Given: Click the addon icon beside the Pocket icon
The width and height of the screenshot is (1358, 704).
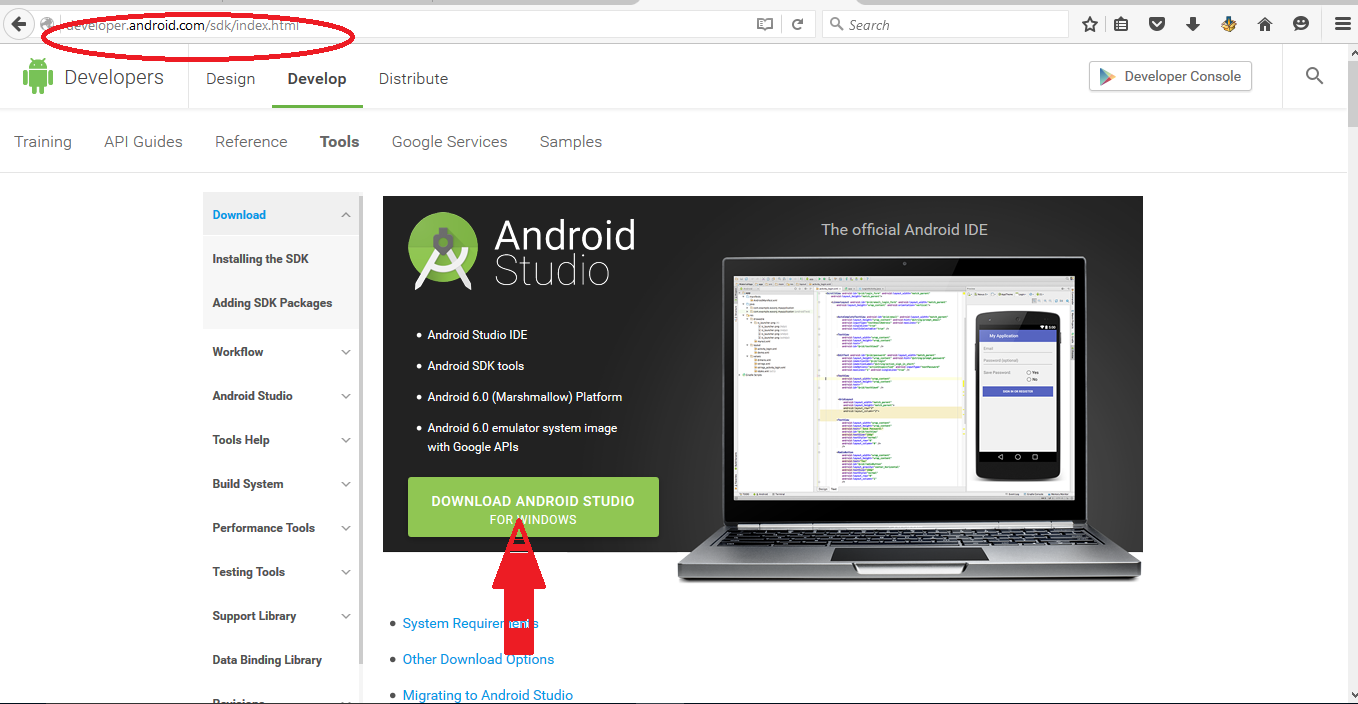Looking at the screenshot, I should pyautogui.click(x=1229, y=25).
